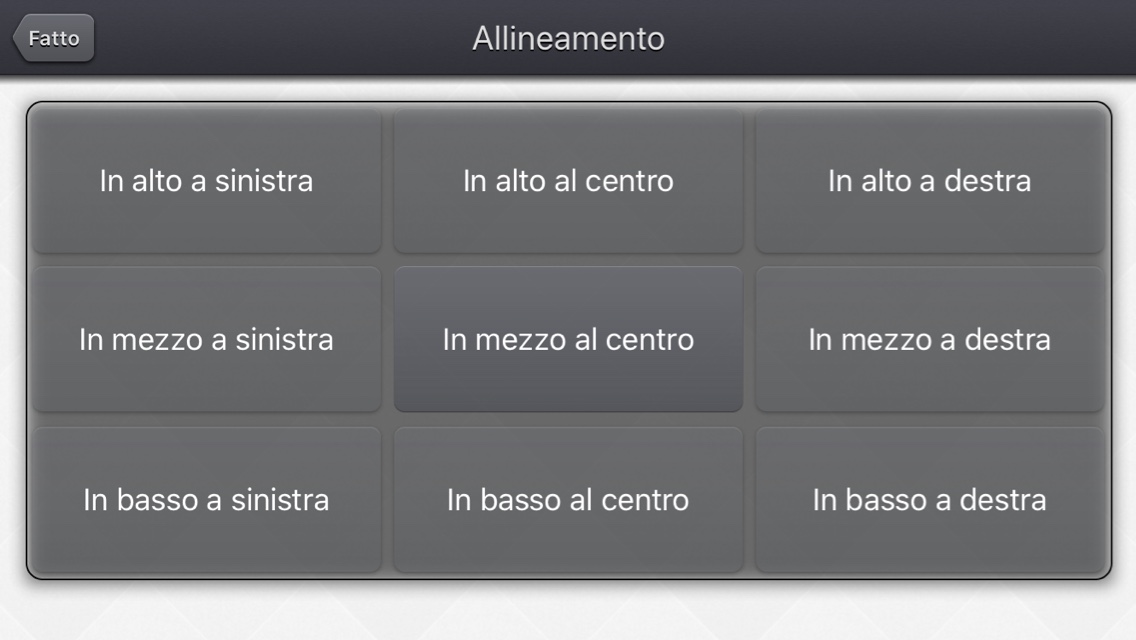Viewport: 1136px width, 640px height.
Task: Set alignment to top center cell
Action: tap(568, 180)
